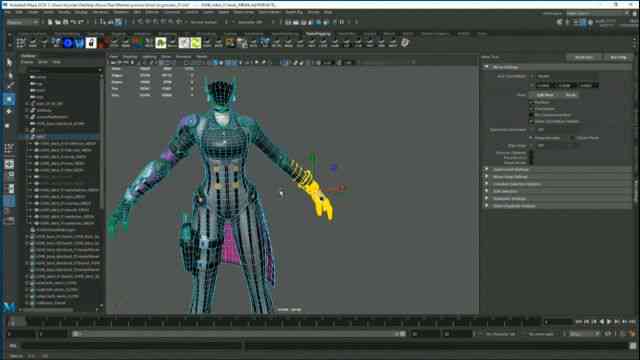Click the blue W icon on the shelf
The image size is (640, 360).
coord(79,42)
